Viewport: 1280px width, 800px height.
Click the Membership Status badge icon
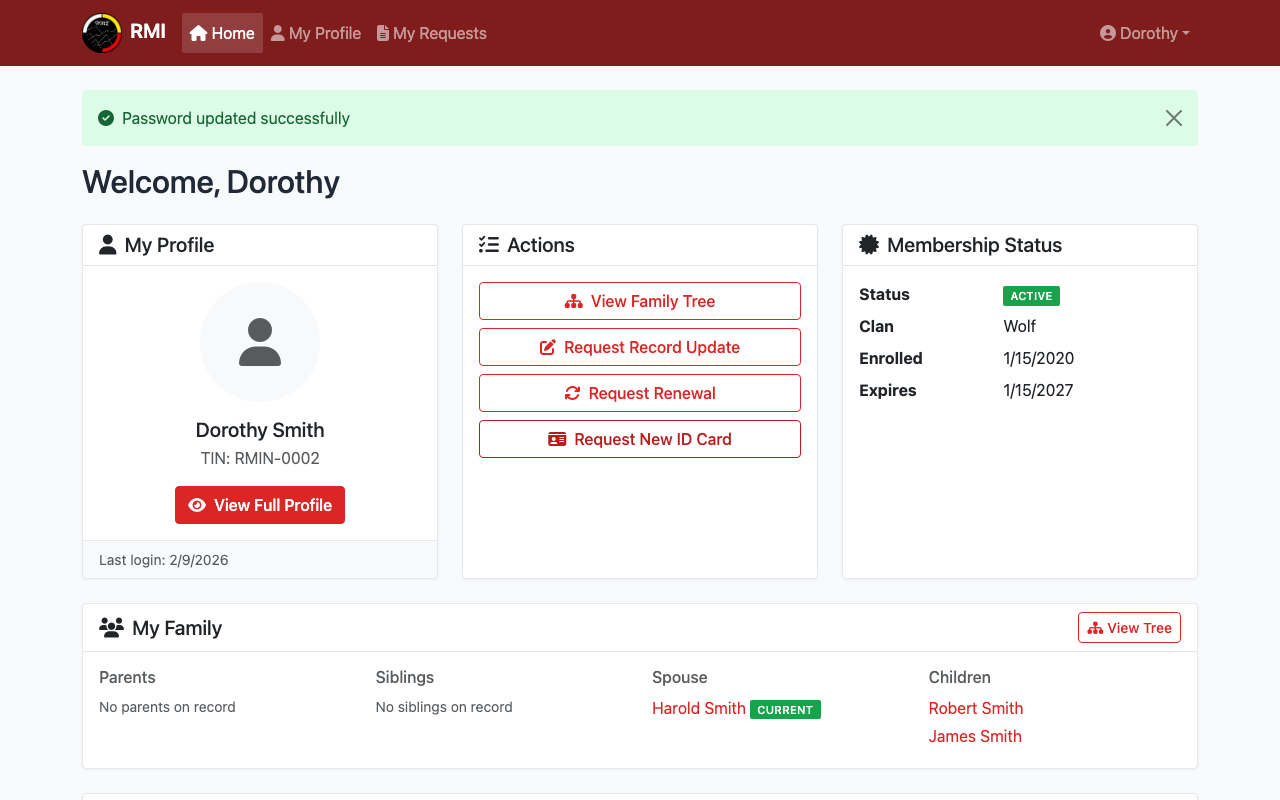tap(869, 245)
